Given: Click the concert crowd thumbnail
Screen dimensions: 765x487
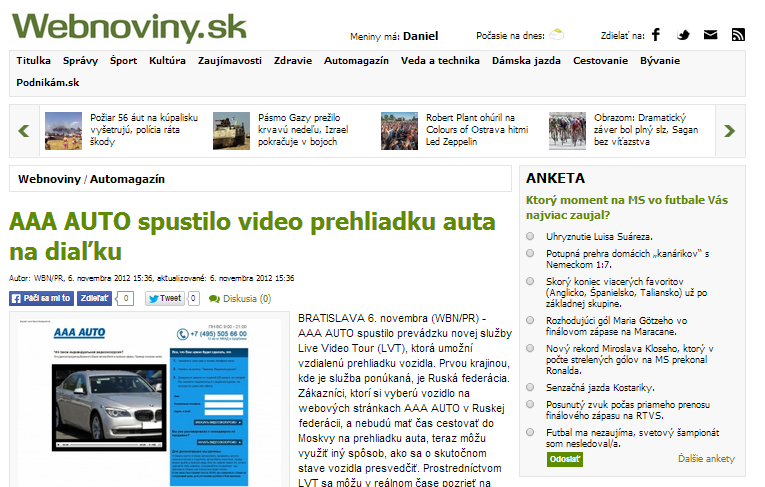Looking at the screenshot, I should 399,131.
